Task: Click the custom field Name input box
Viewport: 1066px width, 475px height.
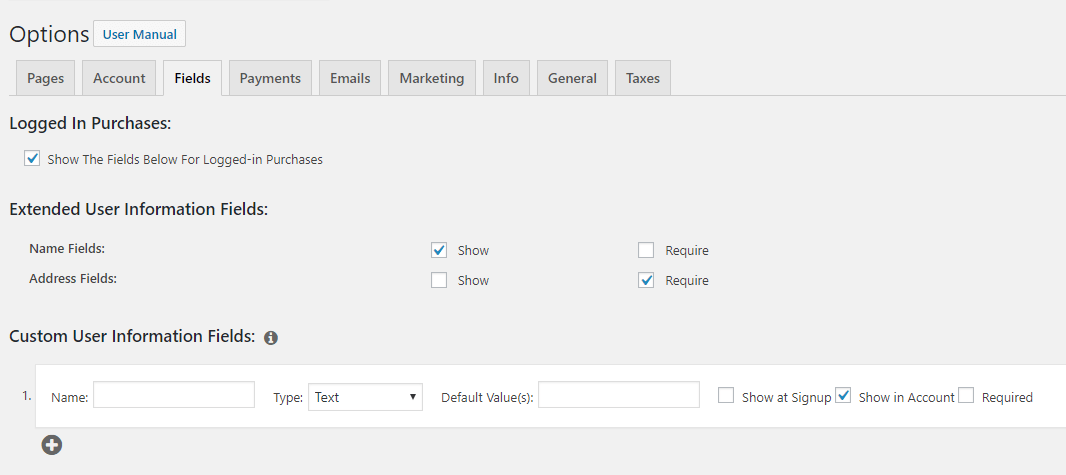Action: click(x=174, y=395)
